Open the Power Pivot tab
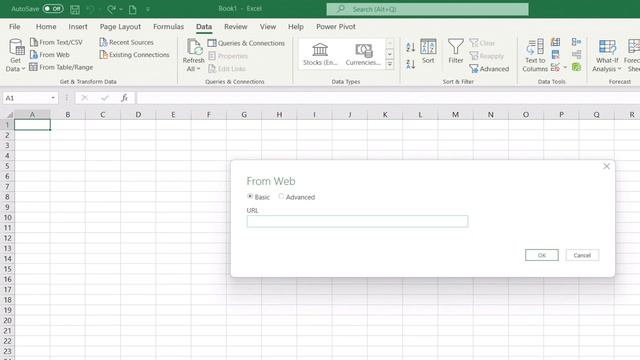Screen dimensions: 640x360 pos(336,27)
